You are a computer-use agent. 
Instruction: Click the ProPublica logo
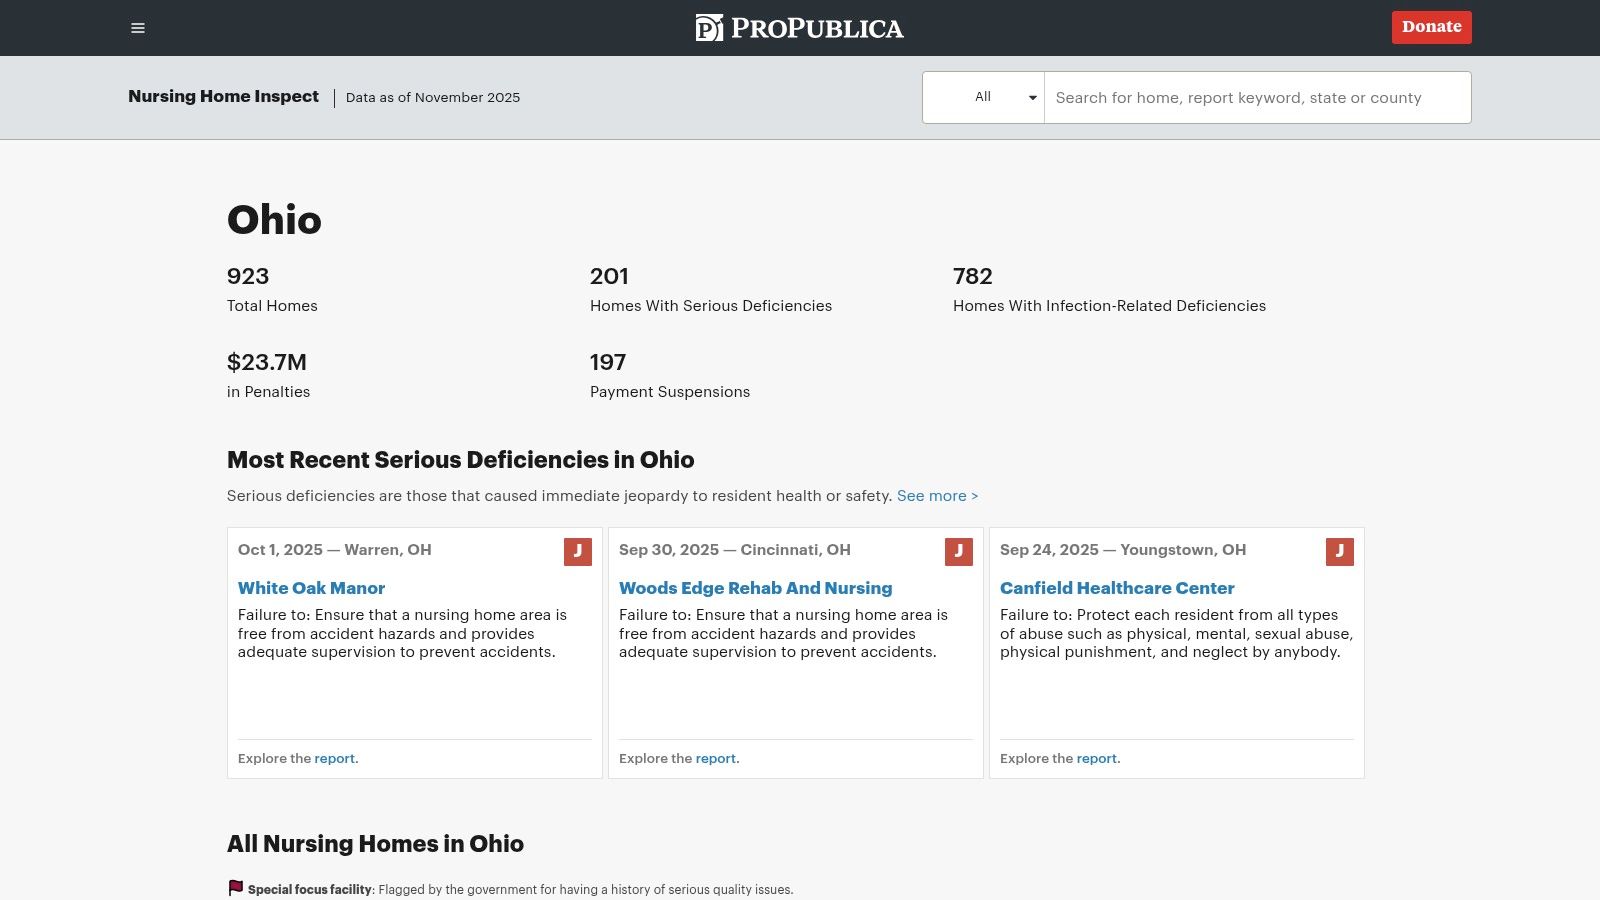[x=799, y=28]
